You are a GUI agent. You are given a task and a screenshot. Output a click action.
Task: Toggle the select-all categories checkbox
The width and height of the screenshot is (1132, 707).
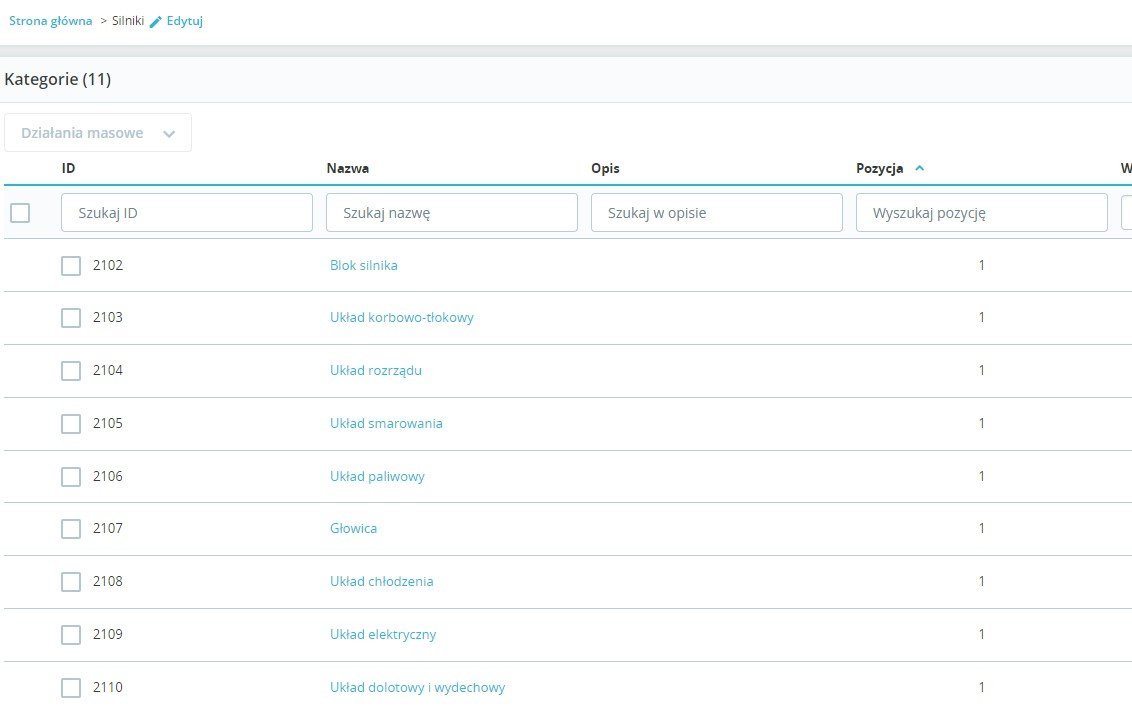[x=20, y=212]
